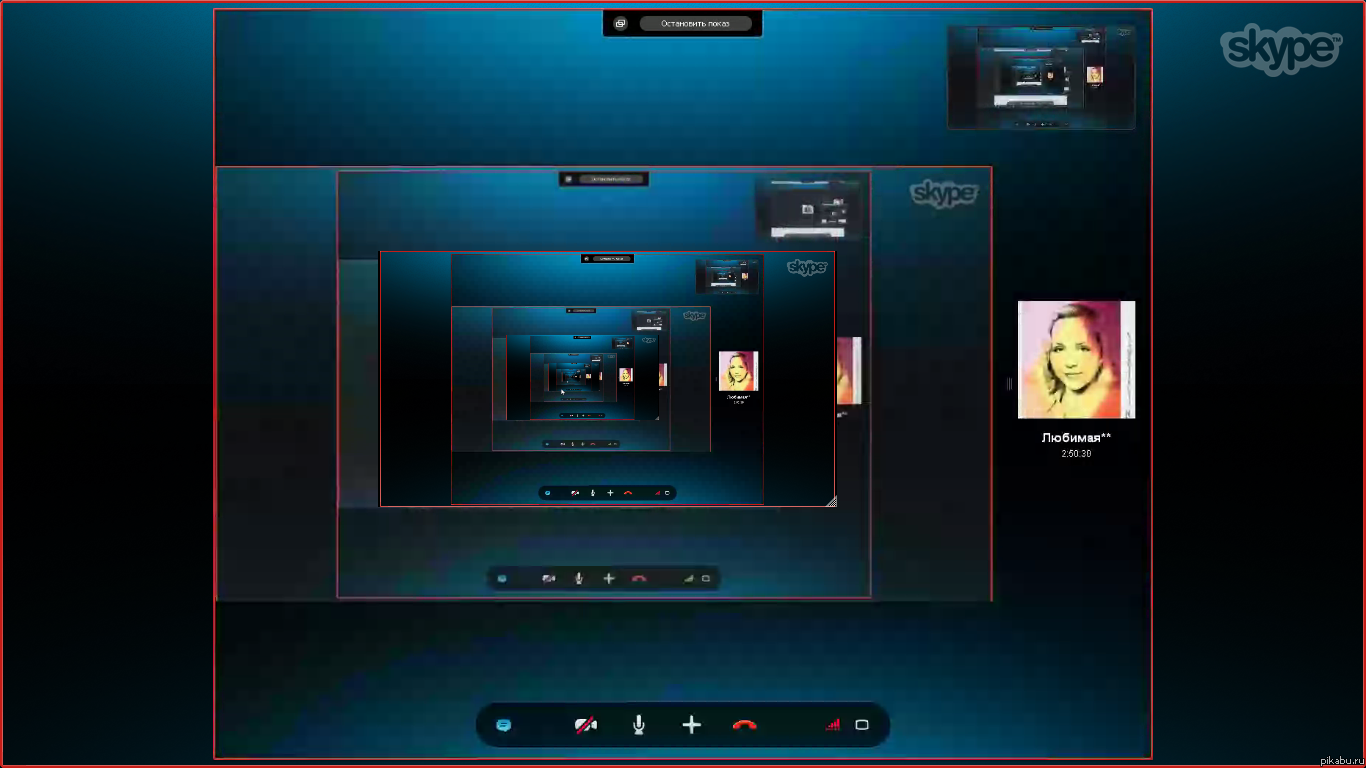1366x768 pixels.
Task: Click hang-up icon in first nested faded call bar
Action: 639,578
